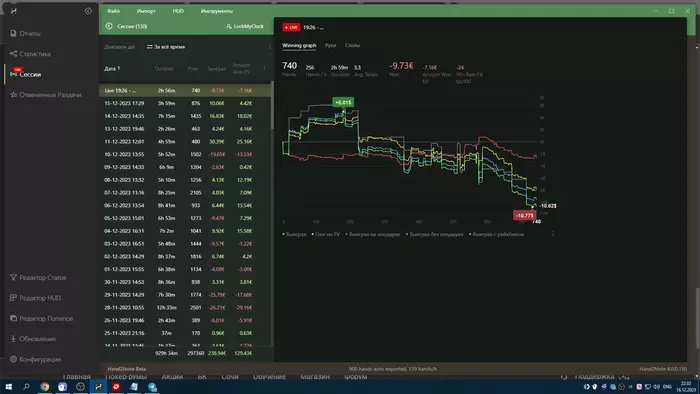The image size is (700, 394).
Task: Select session 28-11-2023 10:55
Action: tap(185, 308)
